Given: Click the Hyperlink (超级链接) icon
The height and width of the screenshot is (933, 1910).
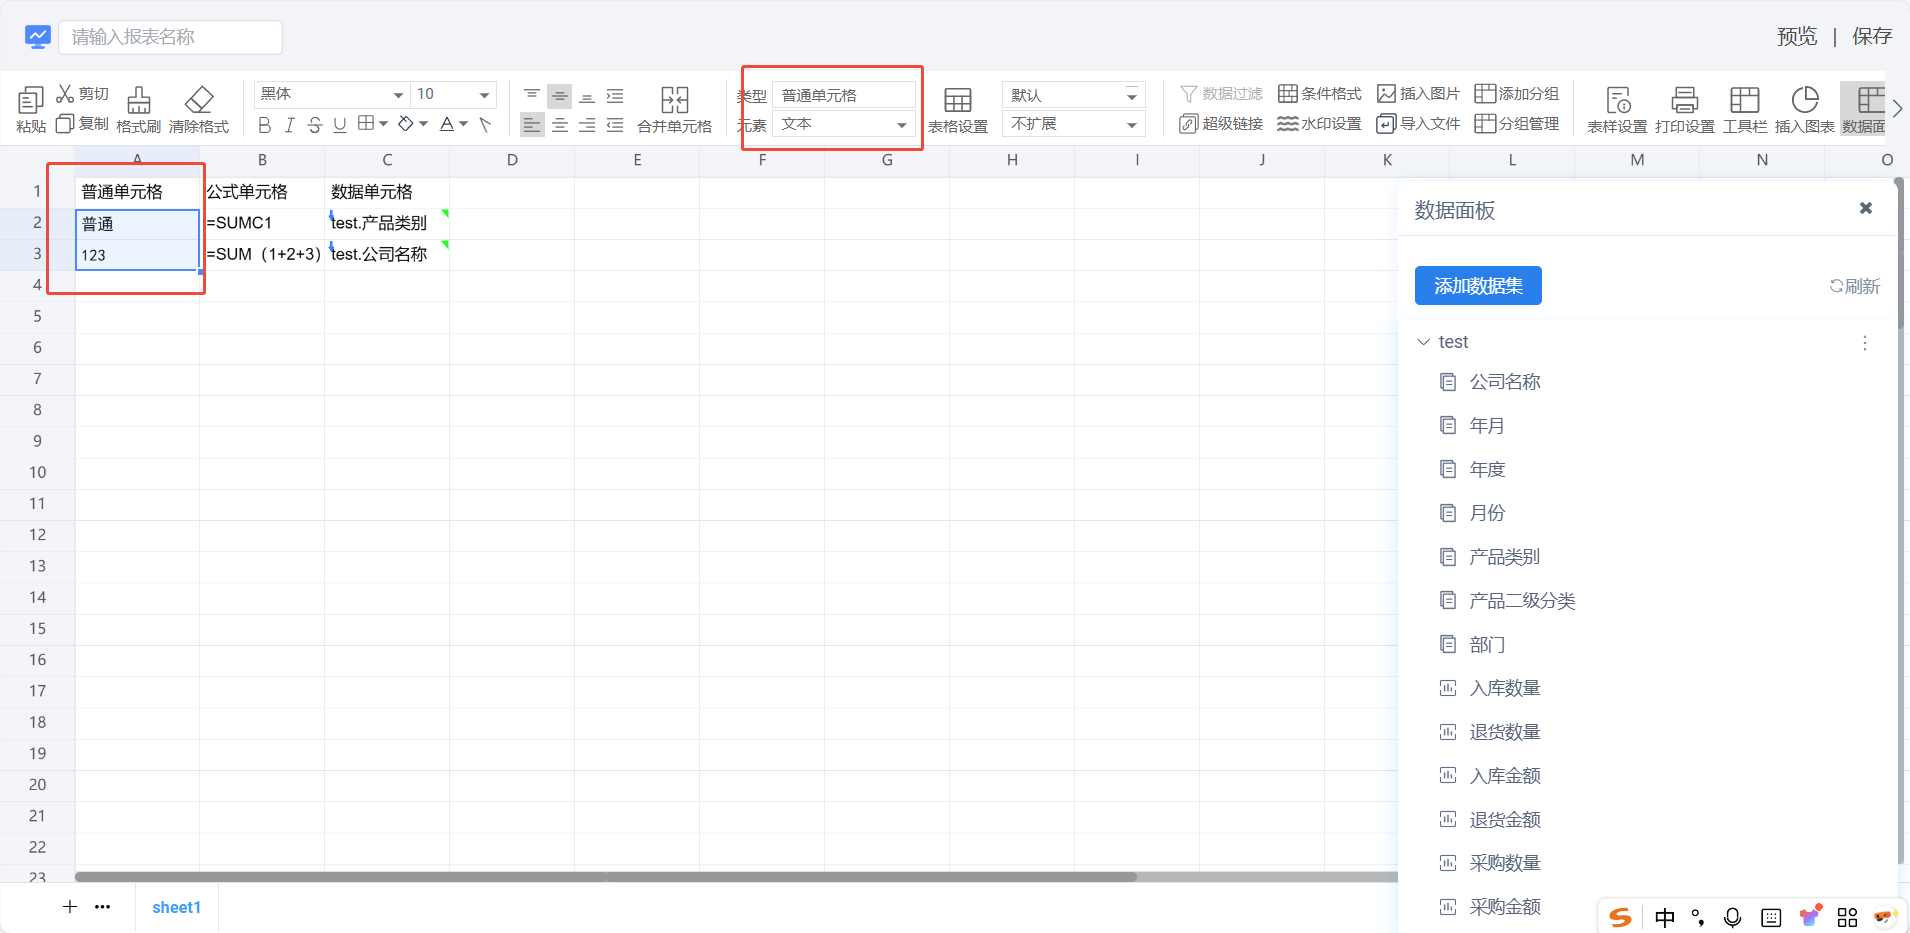Looking at the screenshot, I should pyautogui.click(x=1188, y=124).
